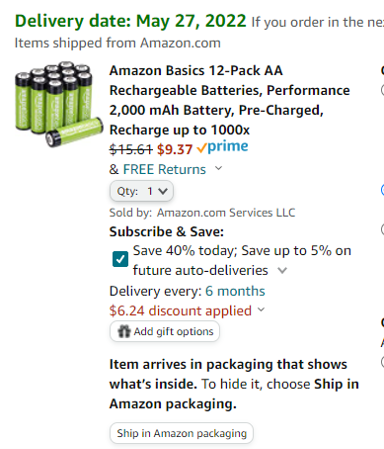
Task: Change the 6 months delivery frequency
Action: click(x=235, y=291)
